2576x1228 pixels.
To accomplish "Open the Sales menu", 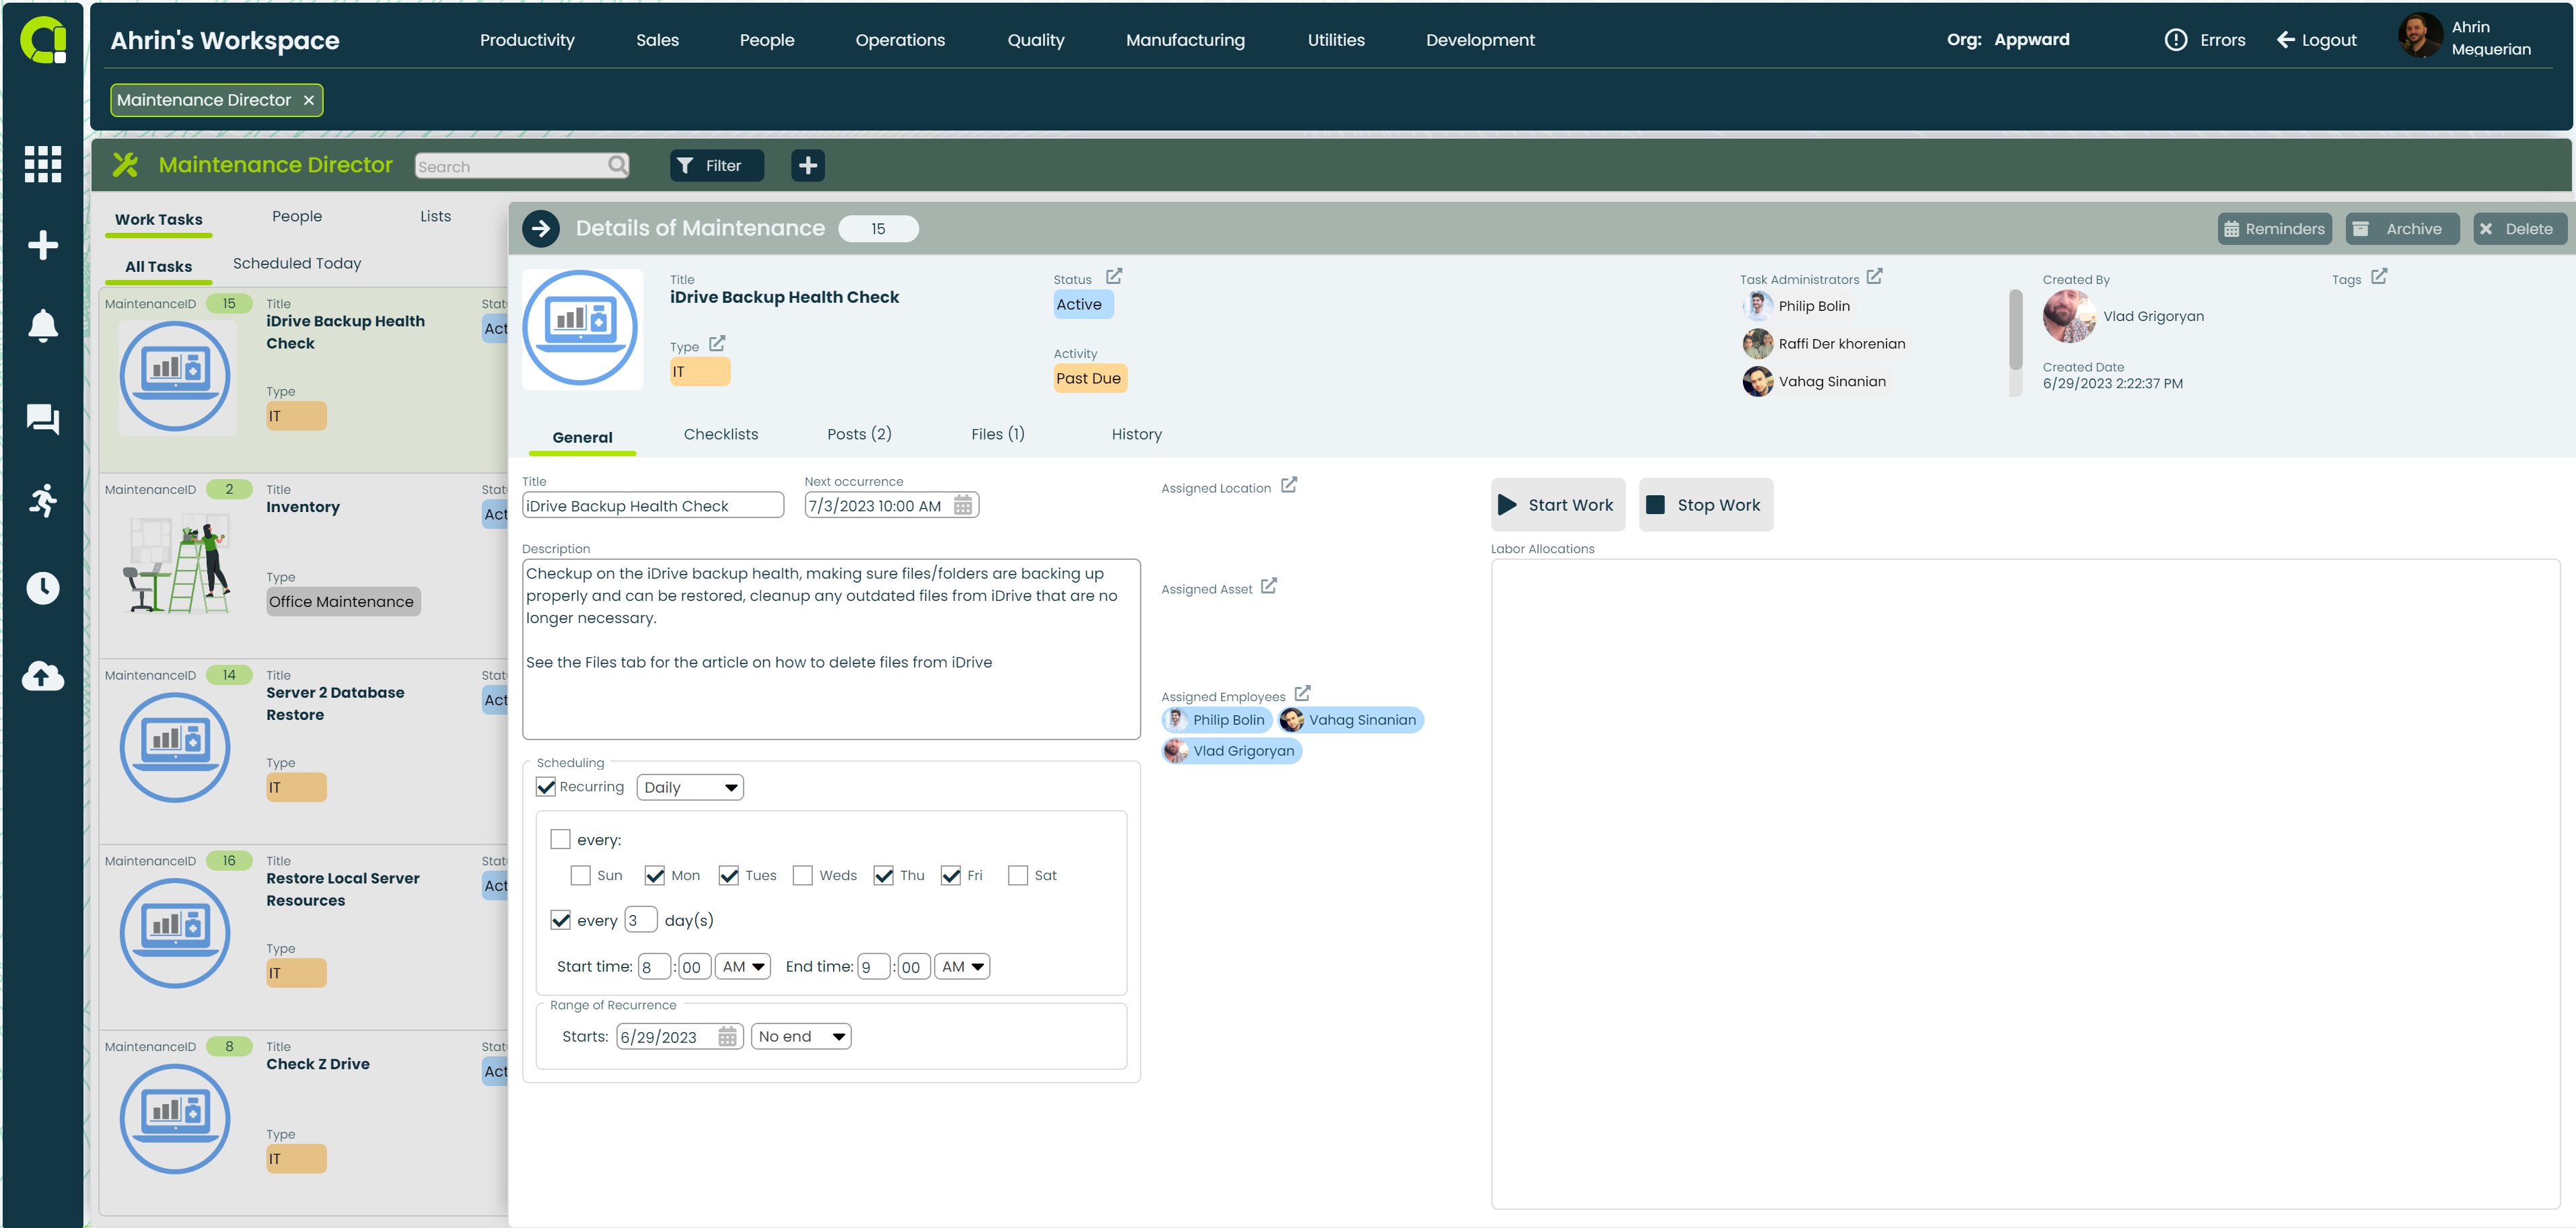I will [x=657, y=40].
